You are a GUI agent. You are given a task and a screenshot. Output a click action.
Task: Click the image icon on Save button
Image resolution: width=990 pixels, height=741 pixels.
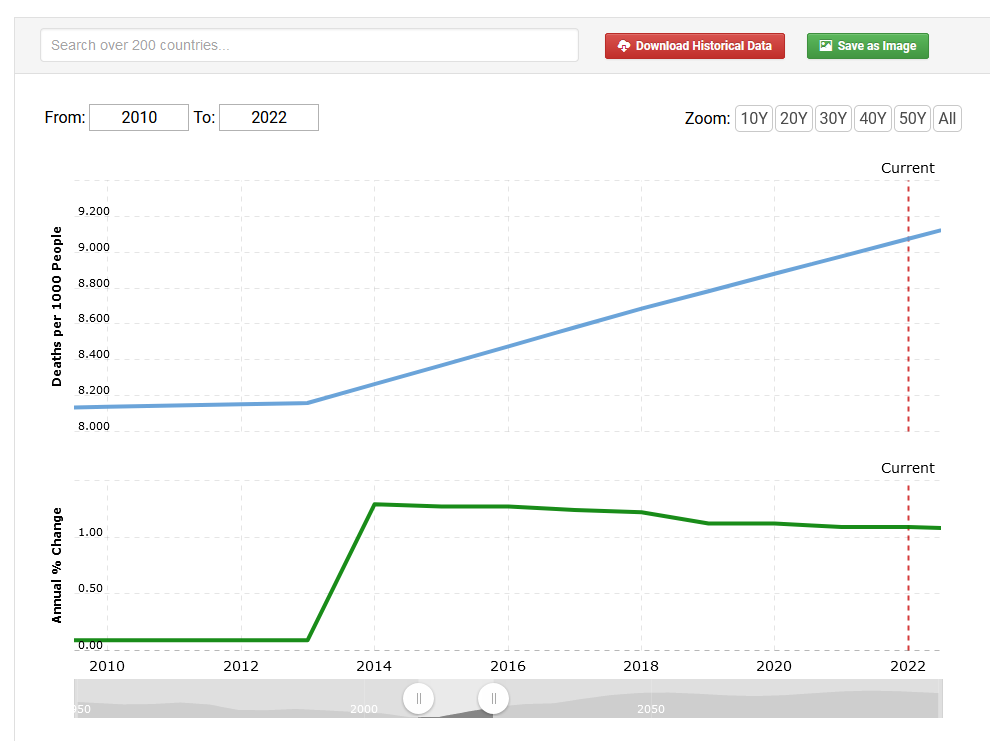coord(825,46)
